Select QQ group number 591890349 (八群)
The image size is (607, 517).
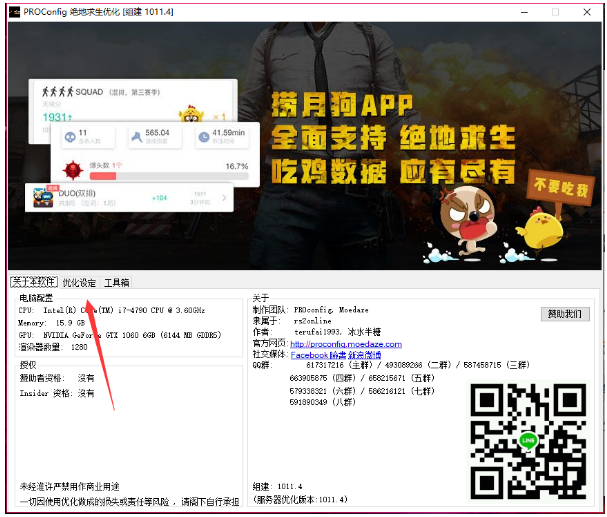322,402
